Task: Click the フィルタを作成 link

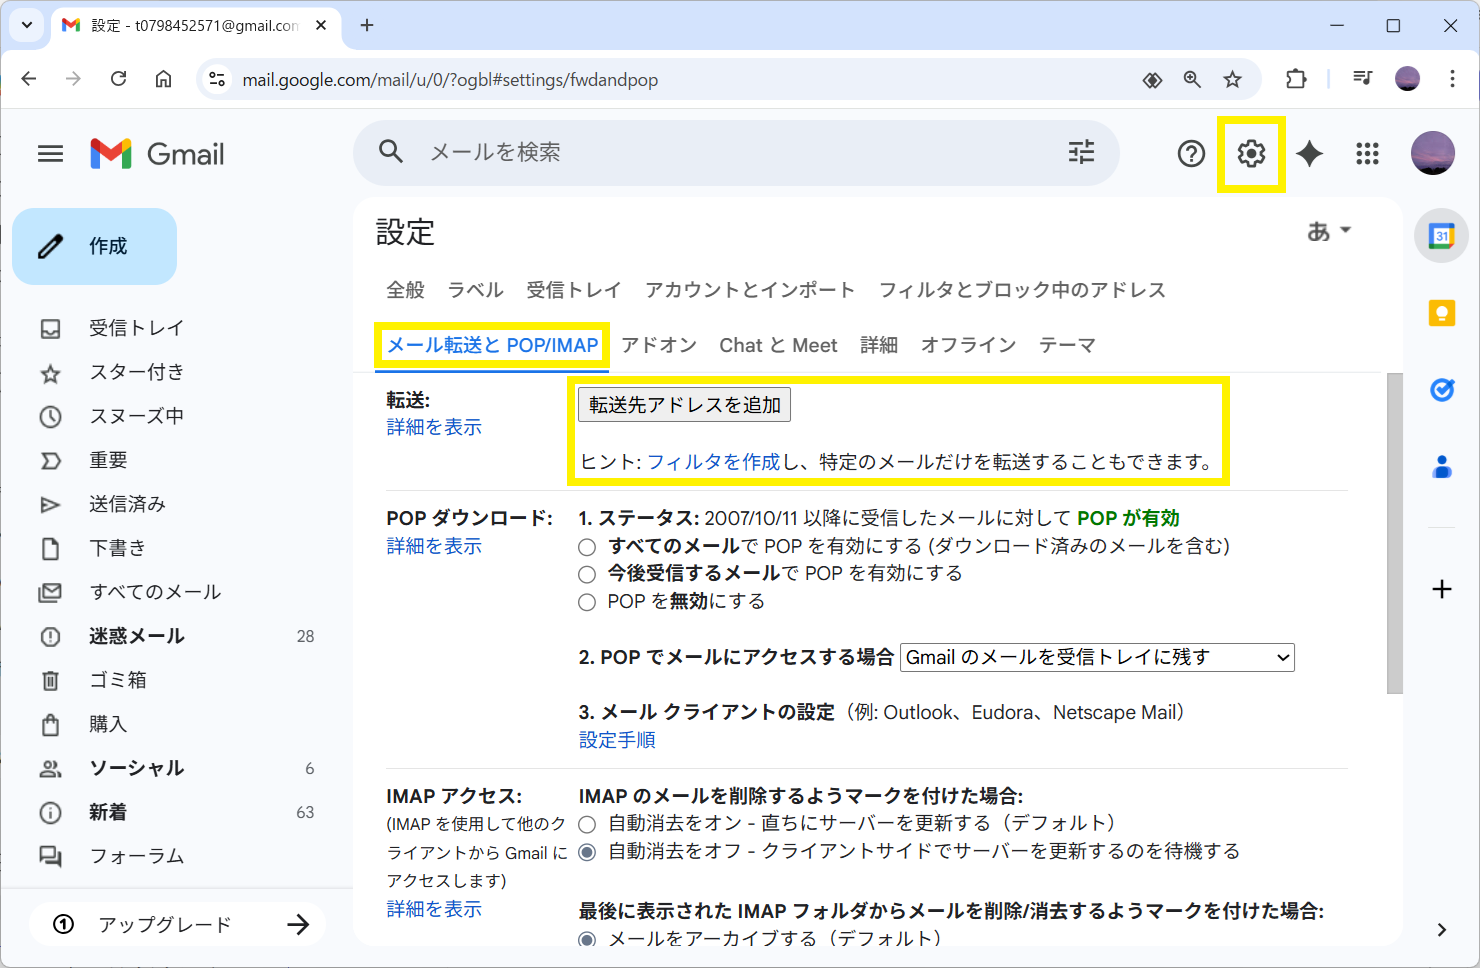Action: click(713, 462)
